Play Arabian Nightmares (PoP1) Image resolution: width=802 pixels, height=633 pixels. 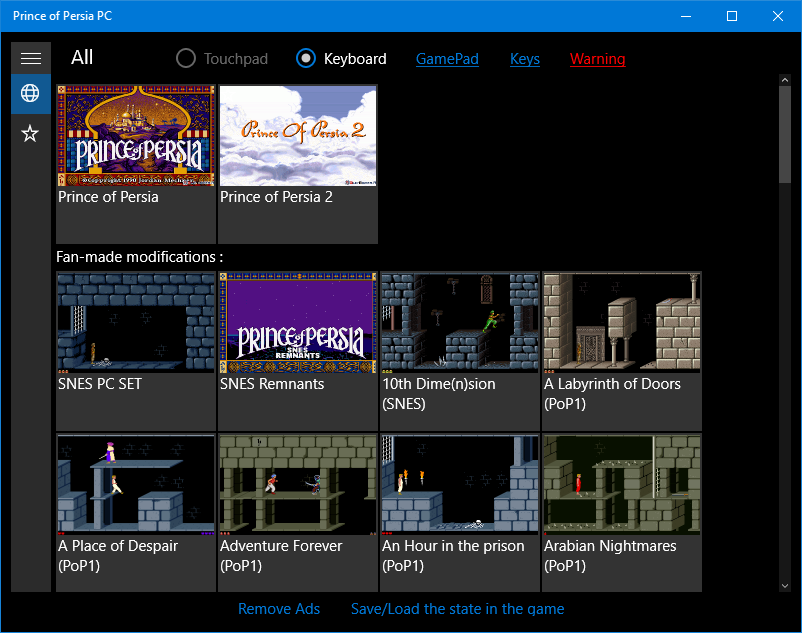[621, 485]
